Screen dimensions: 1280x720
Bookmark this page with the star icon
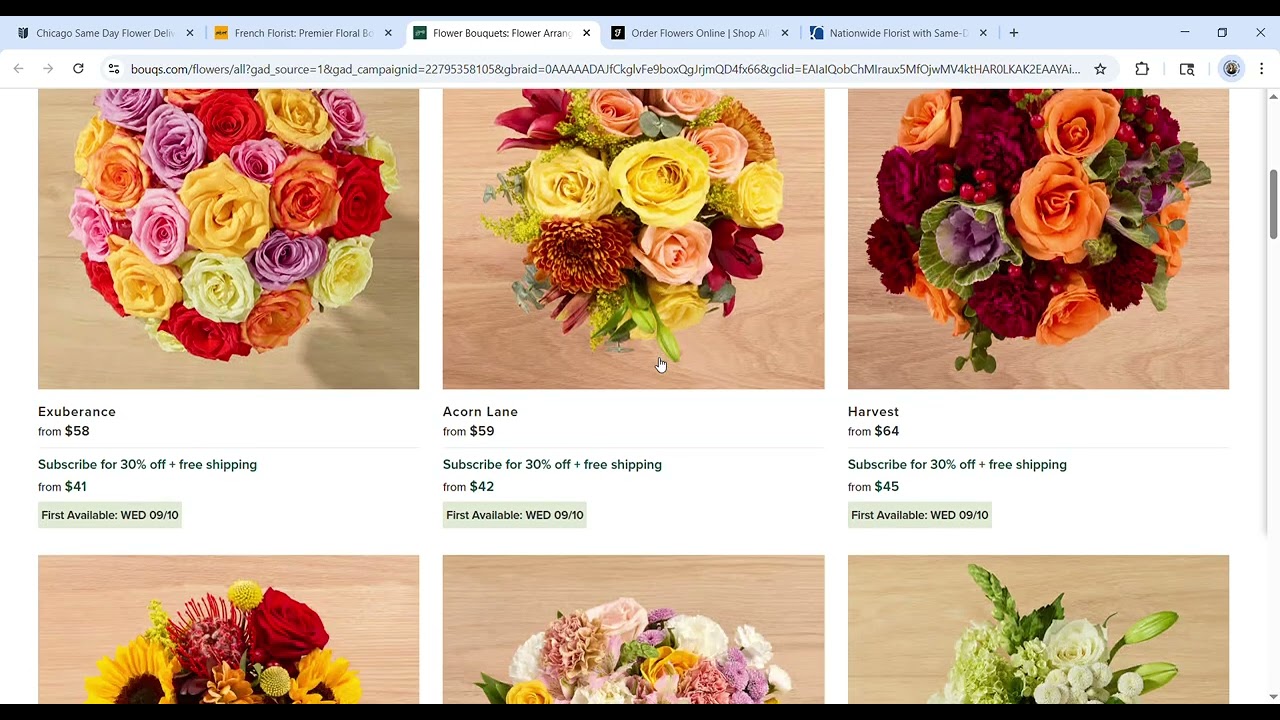coord(1100,69)
